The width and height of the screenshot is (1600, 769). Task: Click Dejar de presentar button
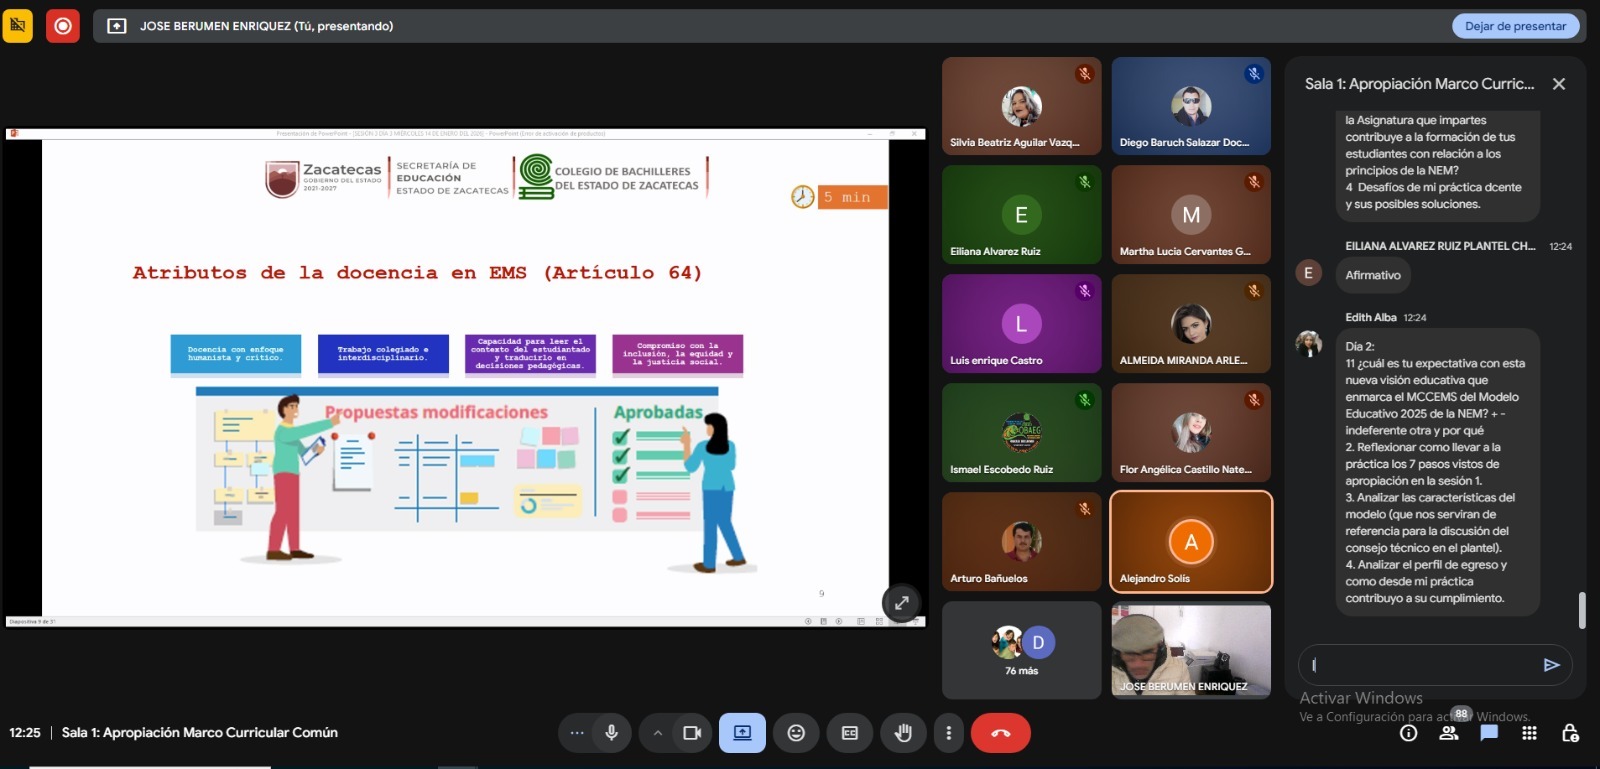(1515, 26)
